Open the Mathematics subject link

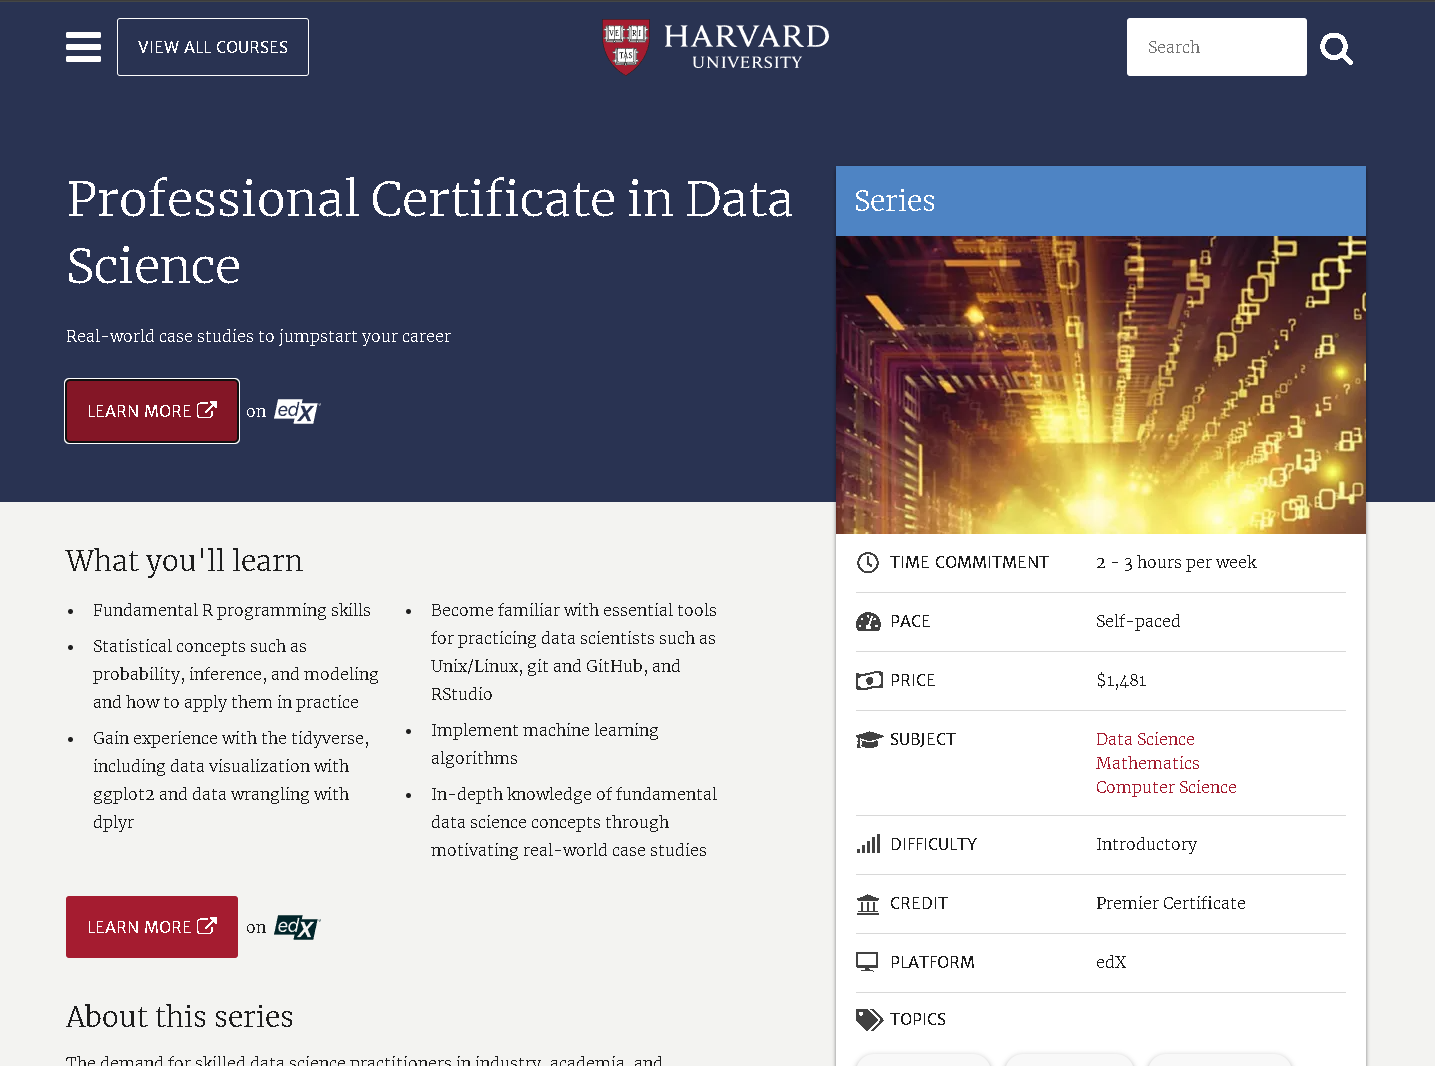(1147, 763)
